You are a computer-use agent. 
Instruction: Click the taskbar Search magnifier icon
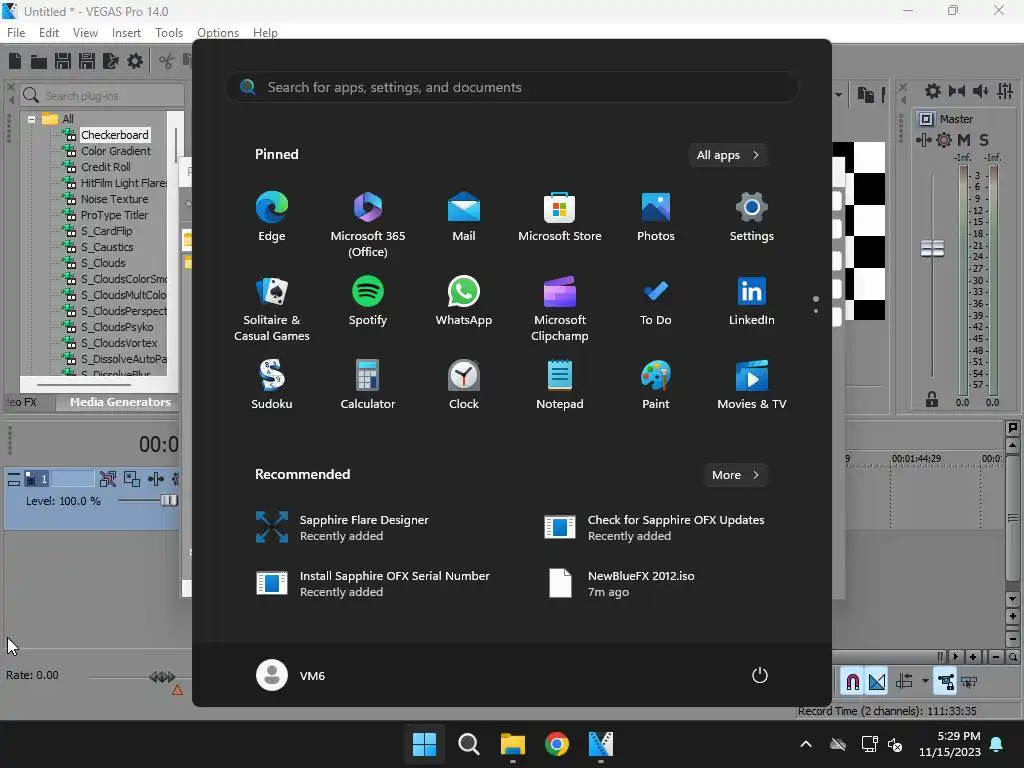click(x=468, y=744)
